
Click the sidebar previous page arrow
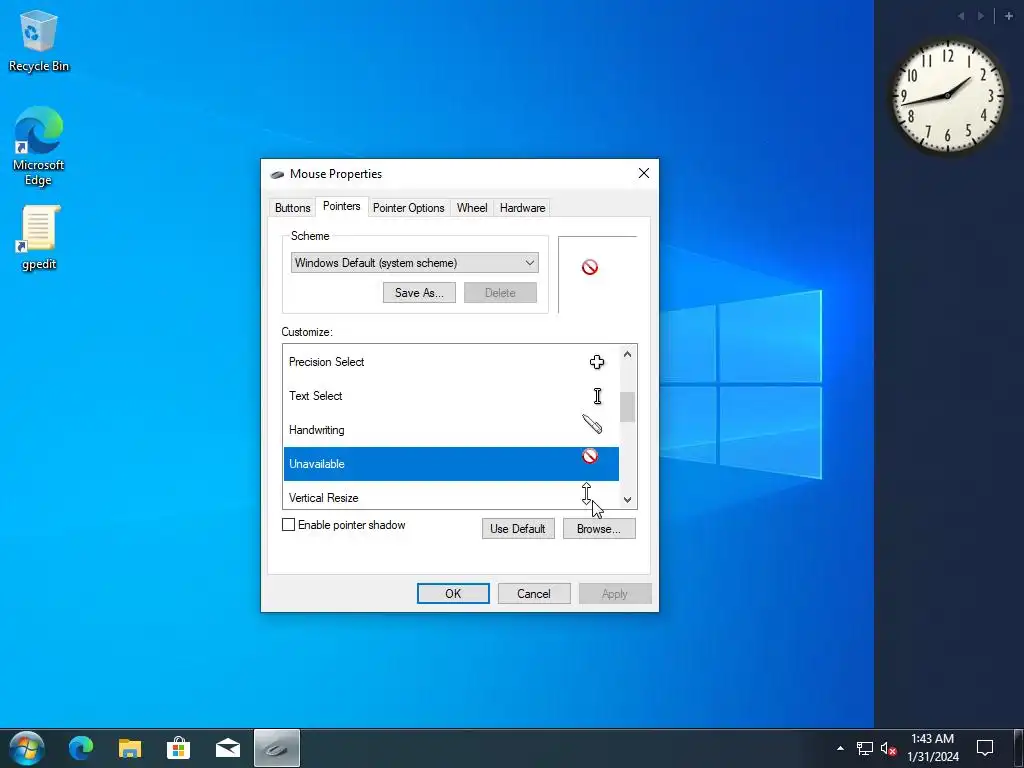click(x=961, y=16)
